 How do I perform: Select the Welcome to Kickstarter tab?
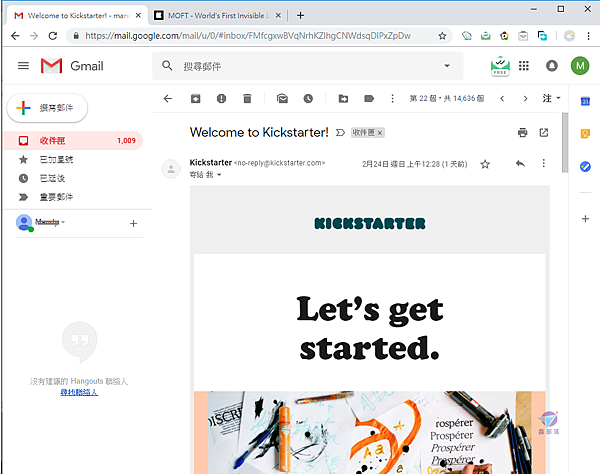point(78,15)
